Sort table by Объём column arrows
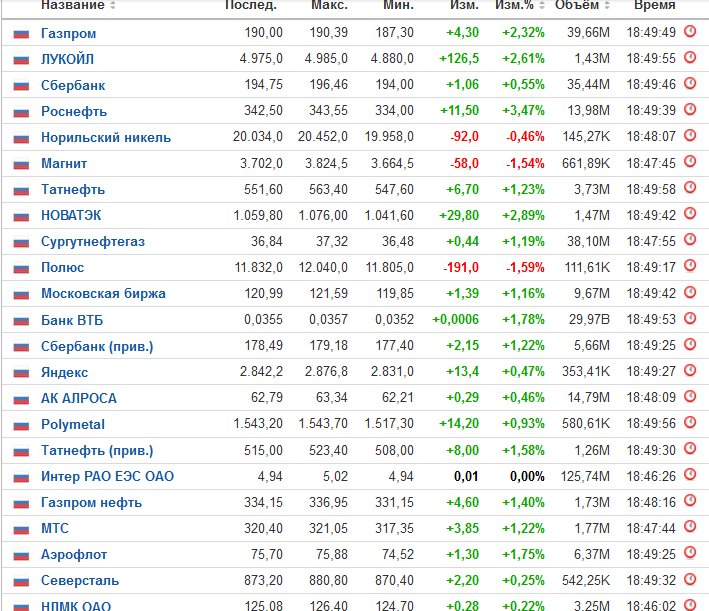 point(607,5)
